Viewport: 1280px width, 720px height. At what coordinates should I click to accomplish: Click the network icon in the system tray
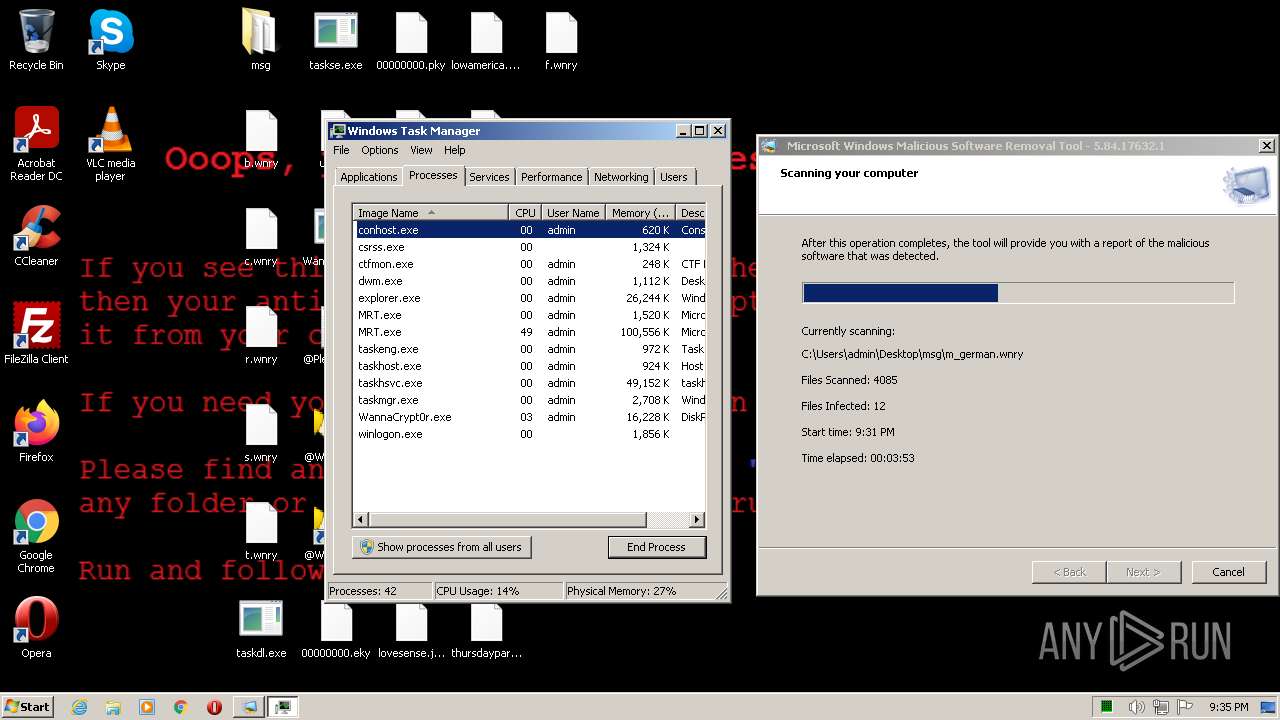(x=1160, y=707)
